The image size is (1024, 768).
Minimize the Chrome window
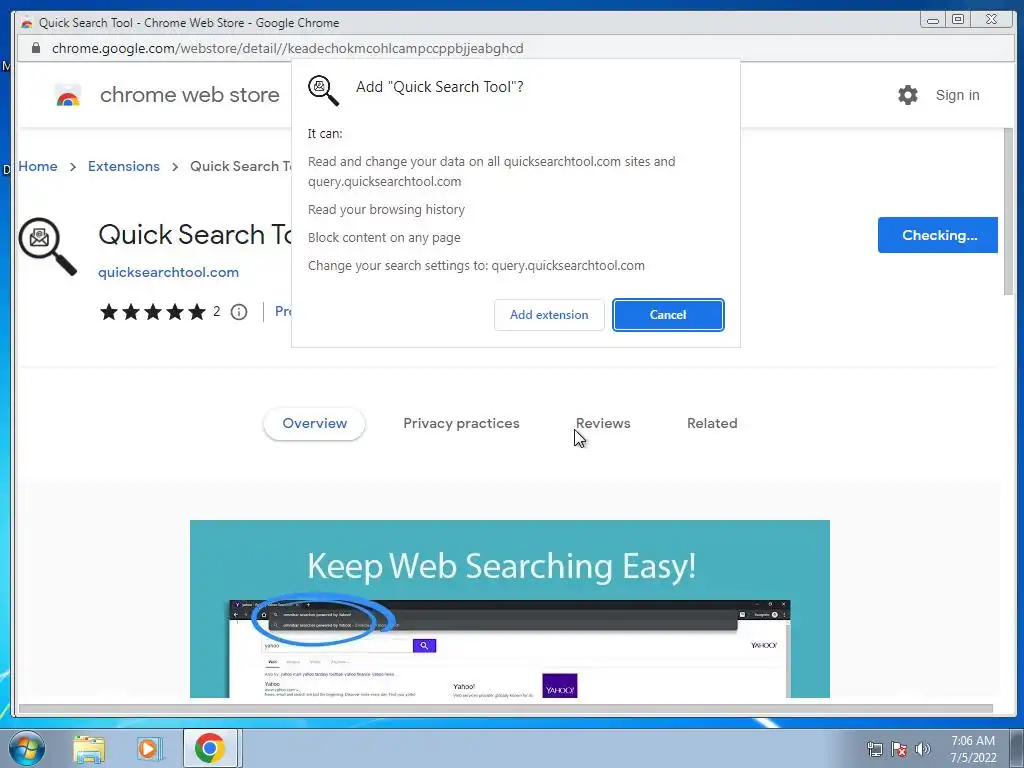pyautogui.click(x=933, y=20)
